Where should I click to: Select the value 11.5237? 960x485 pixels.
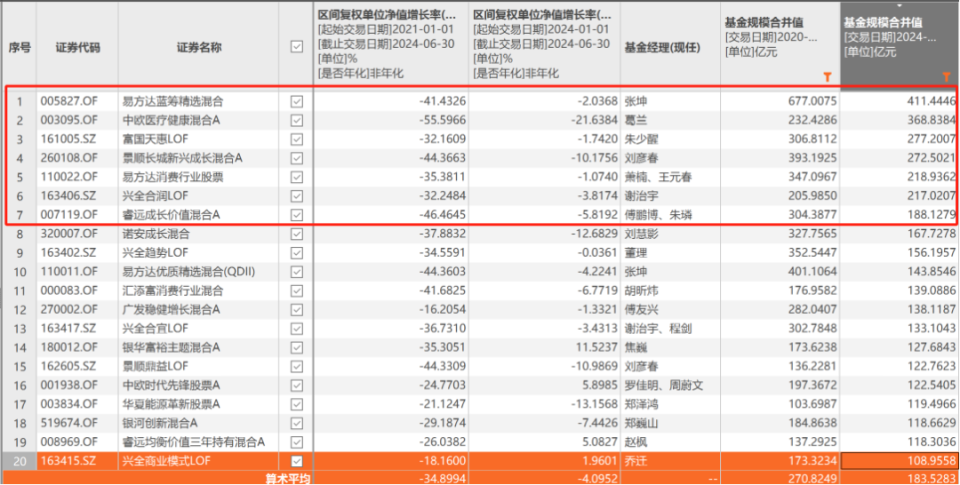coord(597,348)
